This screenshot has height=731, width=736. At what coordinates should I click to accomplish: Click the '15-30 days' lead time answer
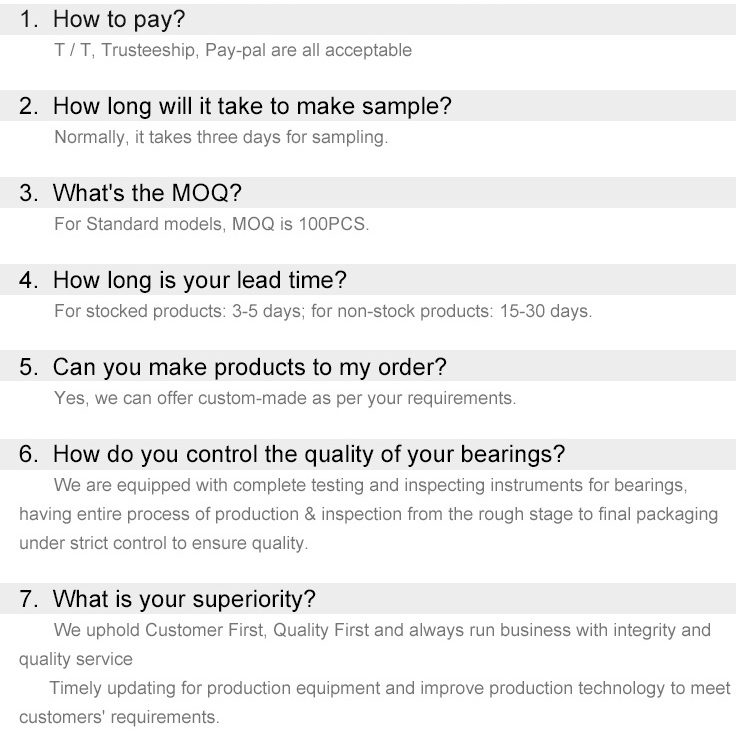[x=323, y=311]
